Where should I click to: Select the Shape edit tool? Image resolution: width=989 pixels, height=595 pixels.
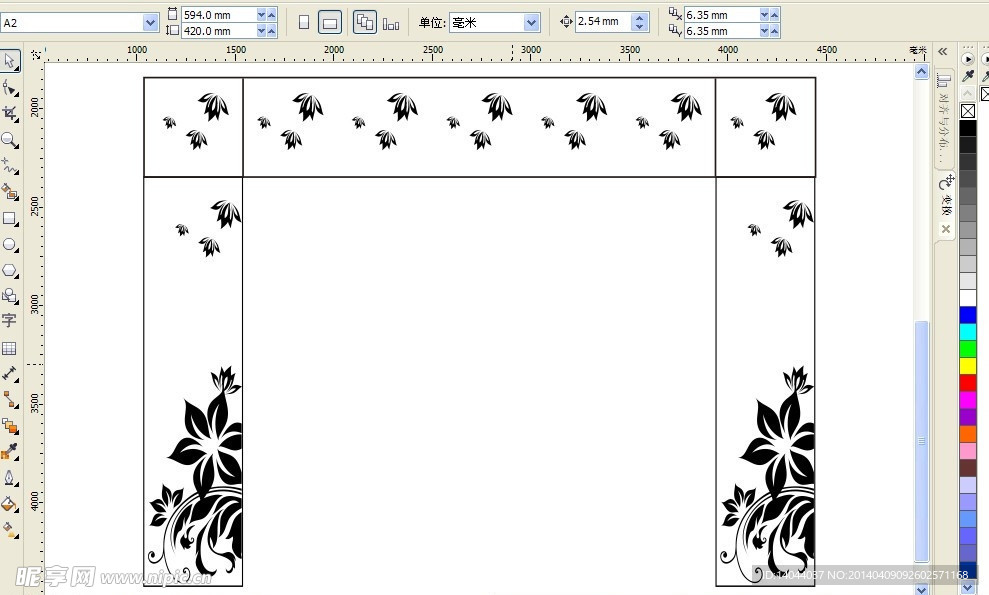(x=9, y=88)
